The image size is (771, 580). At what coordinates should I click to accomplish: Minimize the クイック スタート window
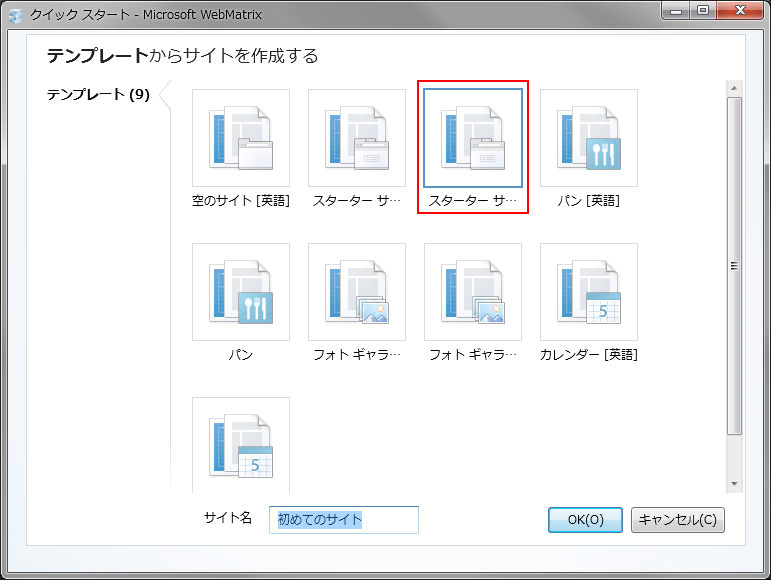coord(676,11)
